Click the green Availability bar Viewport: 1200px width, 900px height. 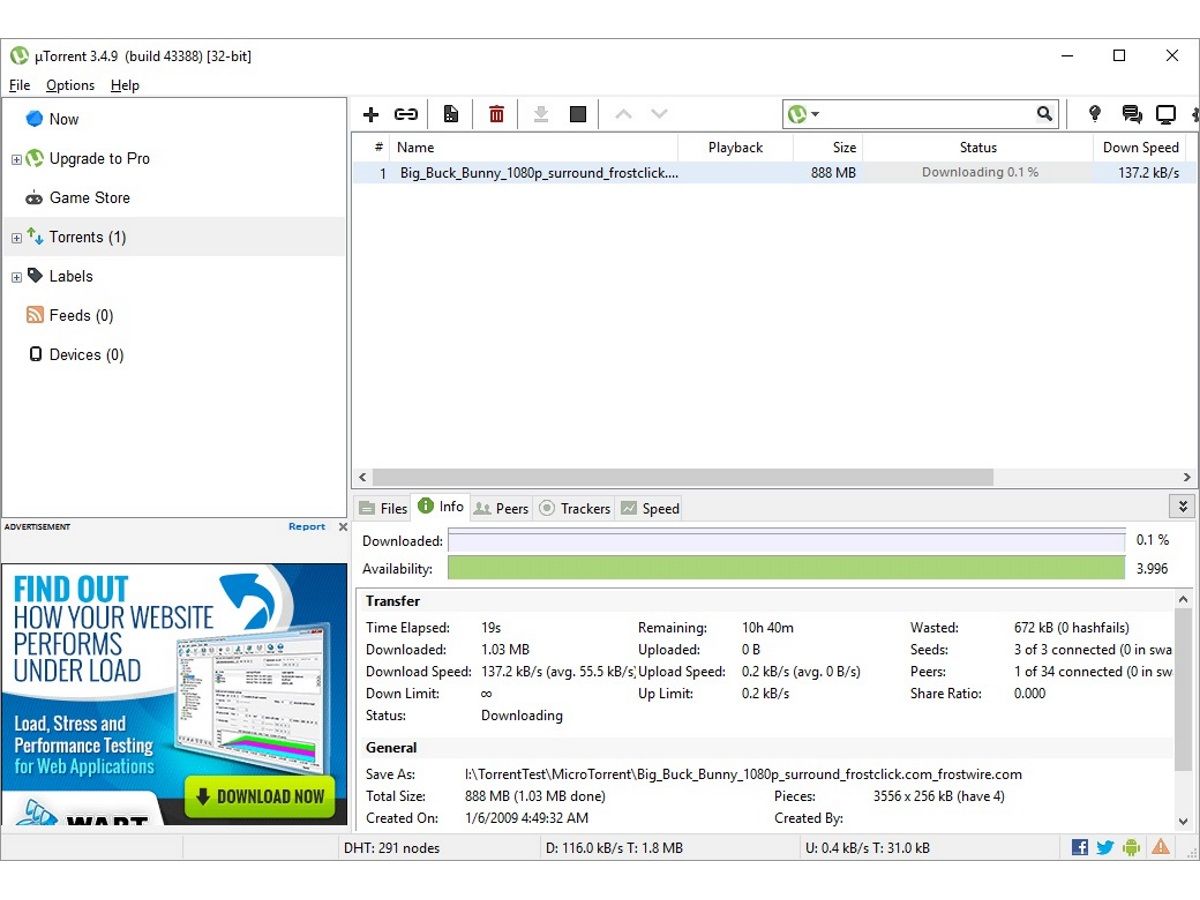787,568
